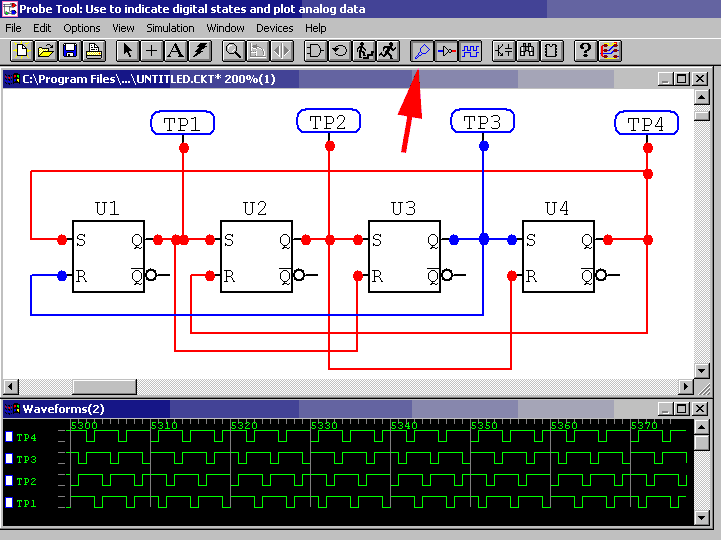The height and width of the screenshot is (540, 721).
Task: Maximize the Waveforms window
Action: pyautogui.click(x=681, y=408)
